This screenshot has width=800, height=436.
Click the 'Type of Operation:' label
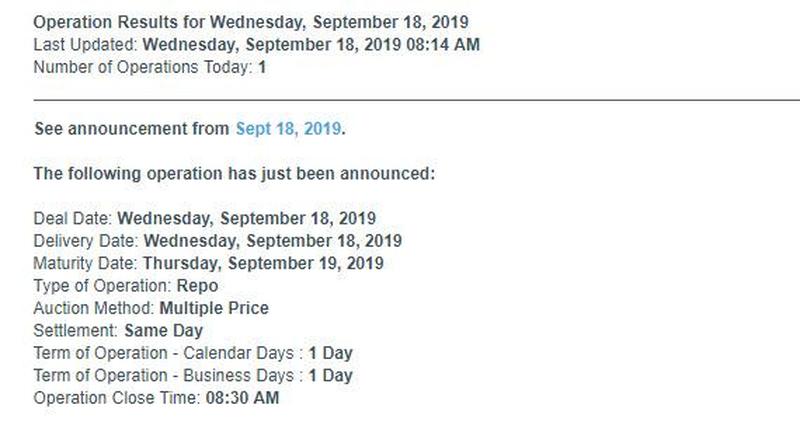pos(103,286)
